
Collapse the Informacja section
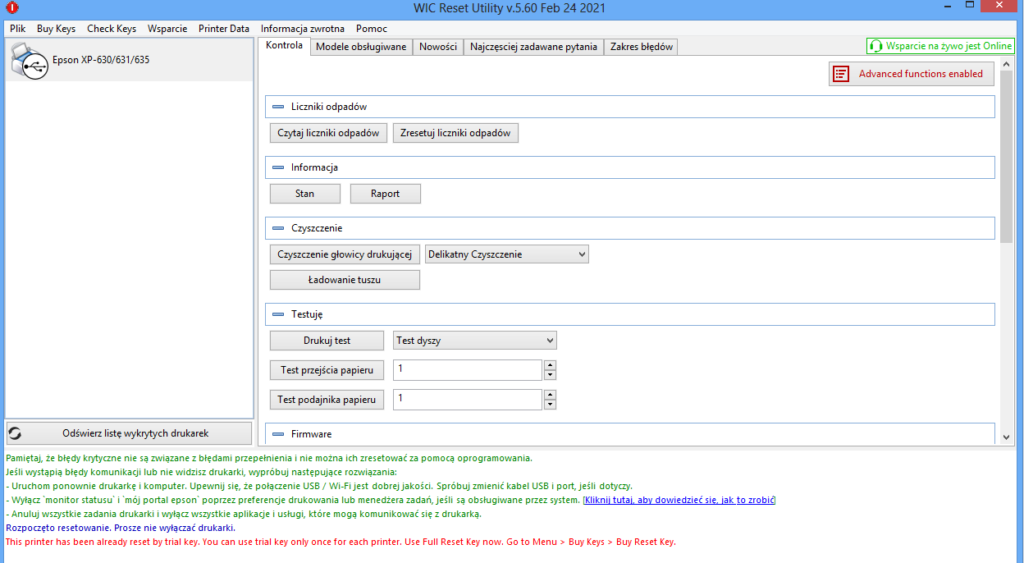coord(278,167)
